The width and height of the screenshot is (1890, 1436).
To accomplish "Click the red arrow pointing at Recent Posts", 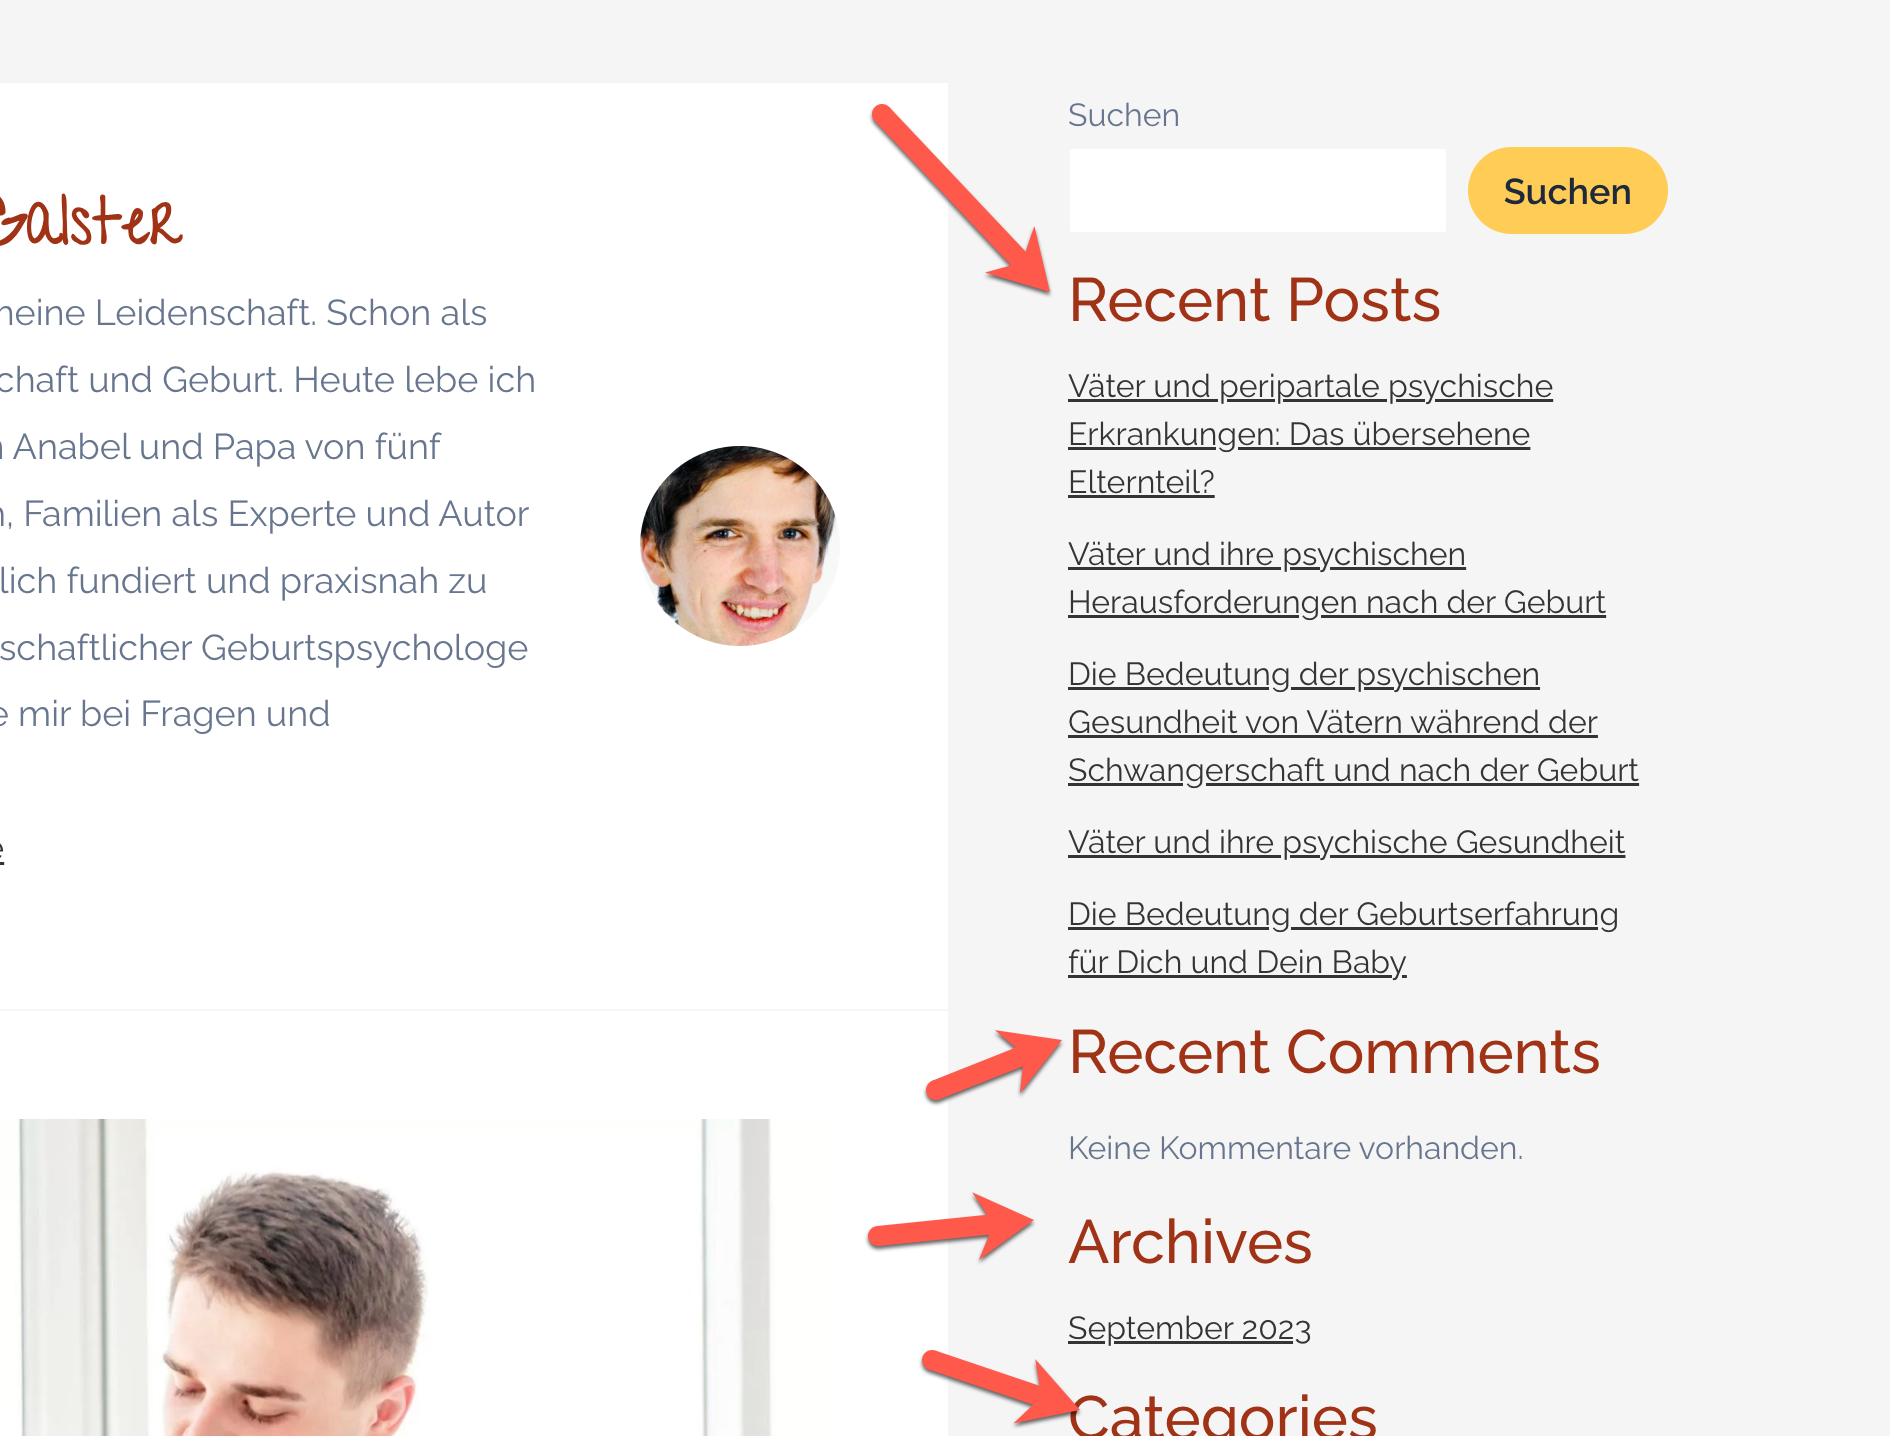I will click(962, 198).
